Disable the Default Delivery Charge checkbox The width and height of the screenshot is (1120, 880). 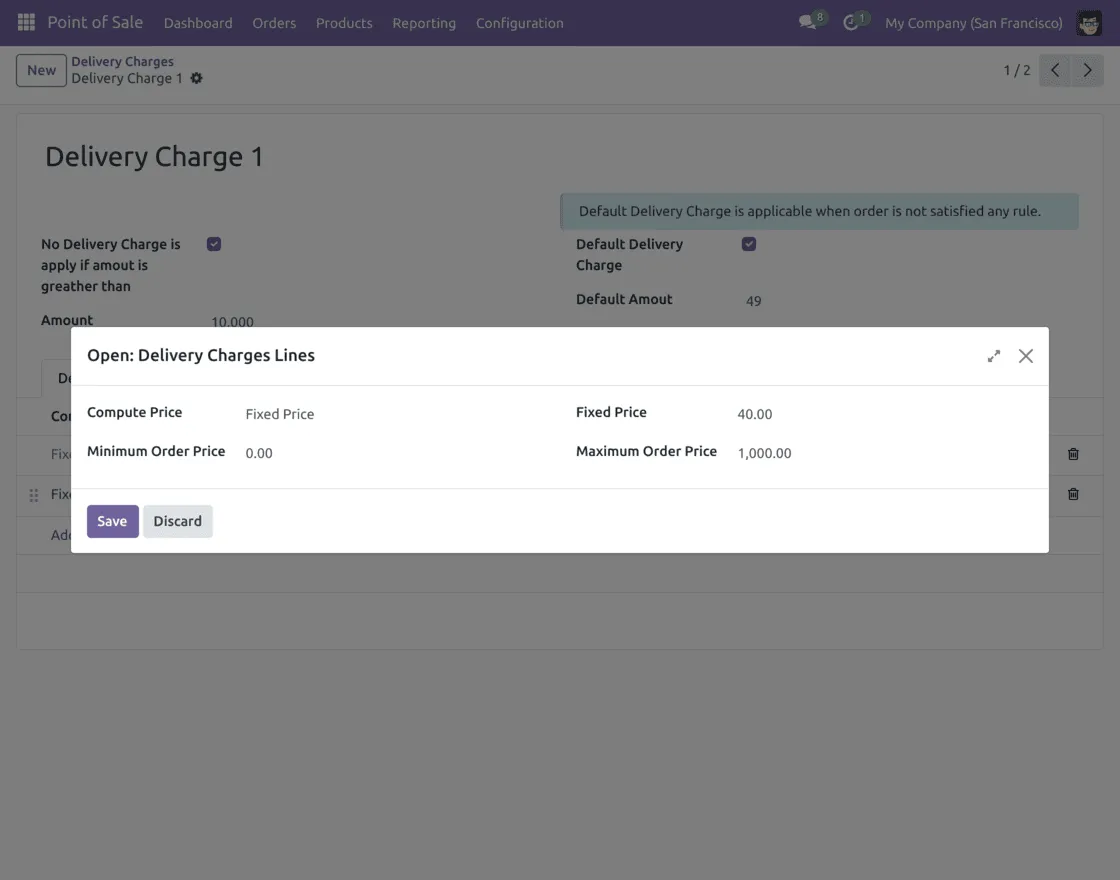coord(748,243)
